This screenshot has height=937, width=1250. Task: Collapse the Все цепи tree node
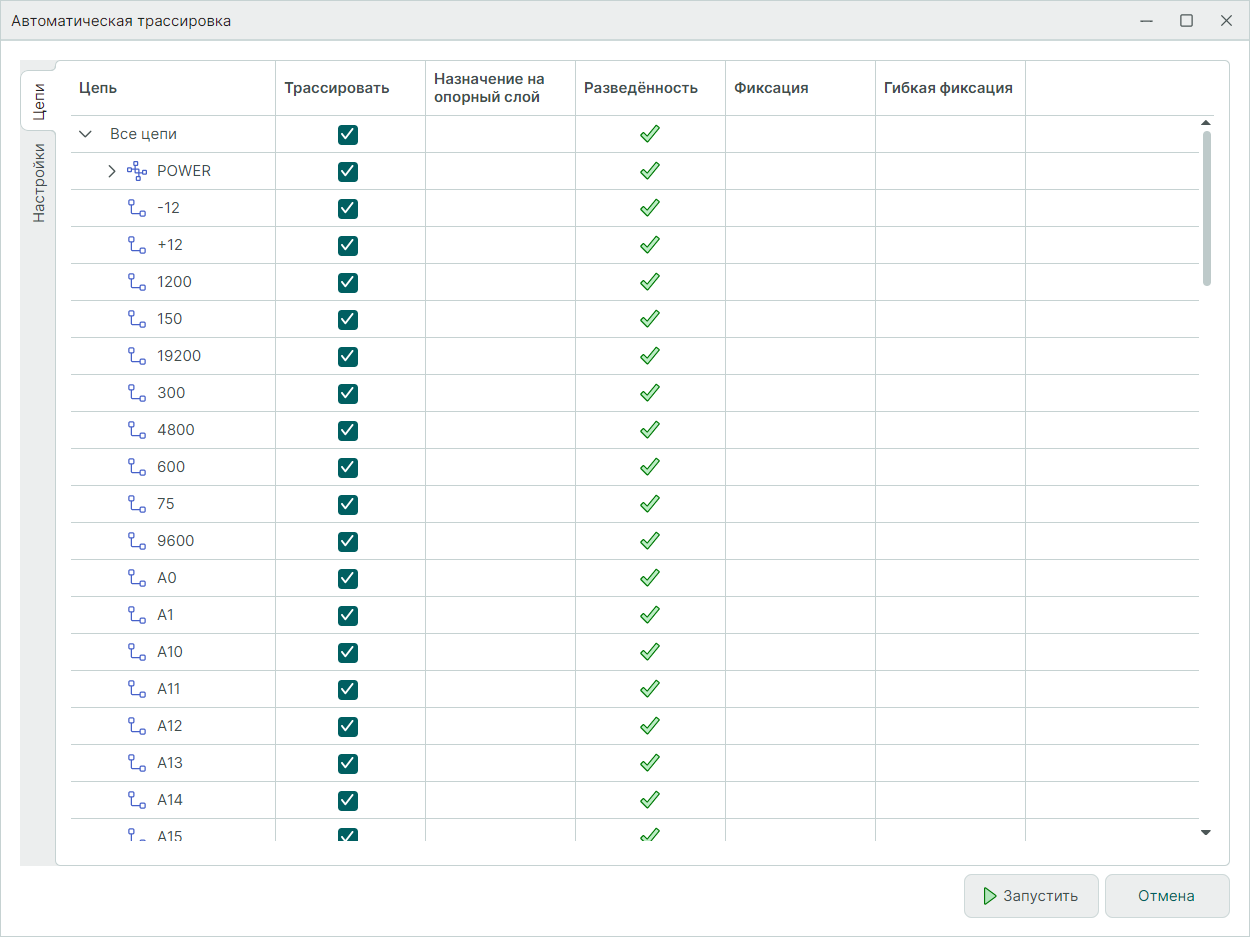(x=85, y=134)
